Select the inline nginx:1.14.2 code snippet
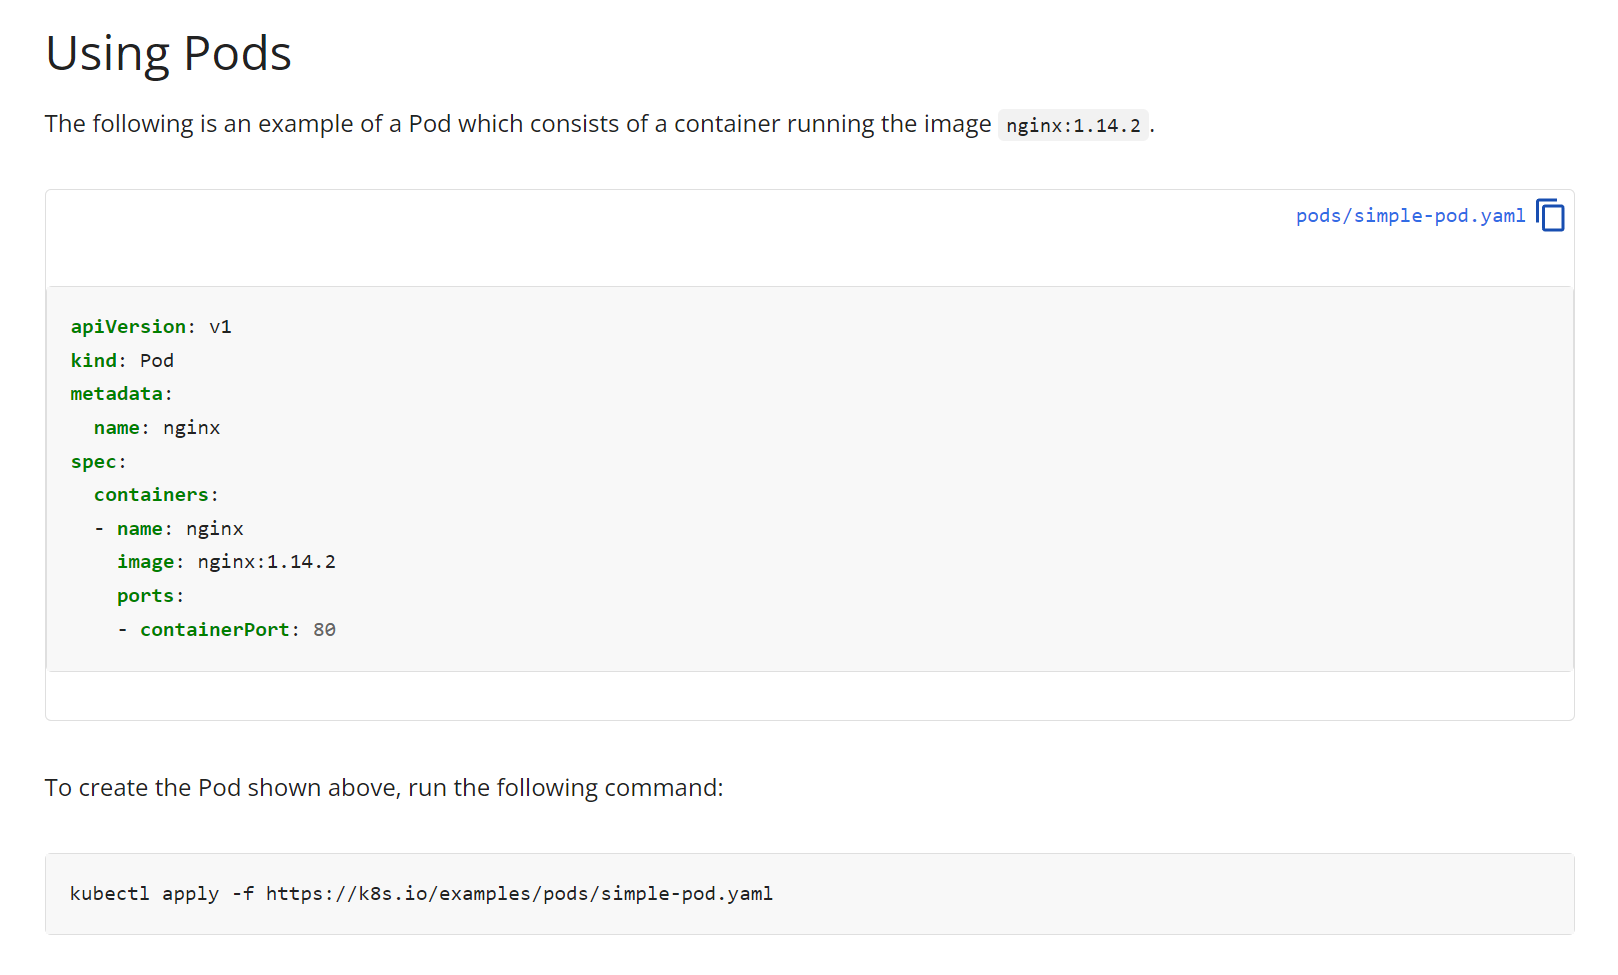 pos(1073,125)
